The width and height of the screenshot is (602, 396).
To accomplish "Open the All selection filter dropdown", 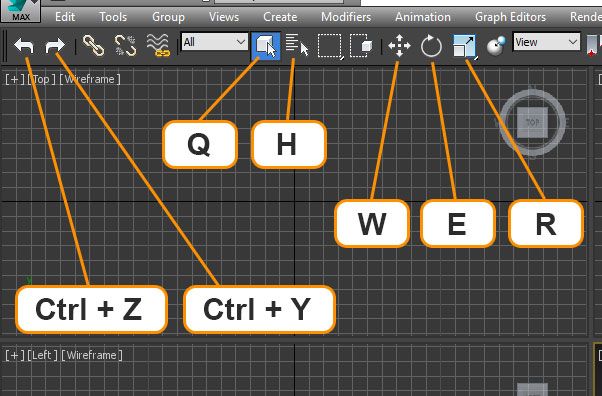I will click(215, 41).
